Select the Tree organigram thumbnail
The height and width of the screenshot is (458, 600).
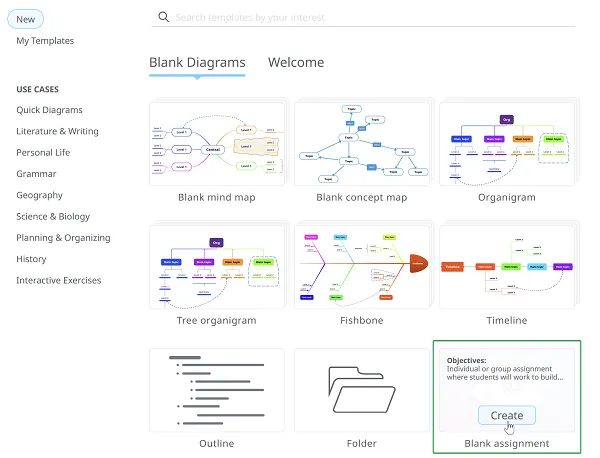point(216,265)
